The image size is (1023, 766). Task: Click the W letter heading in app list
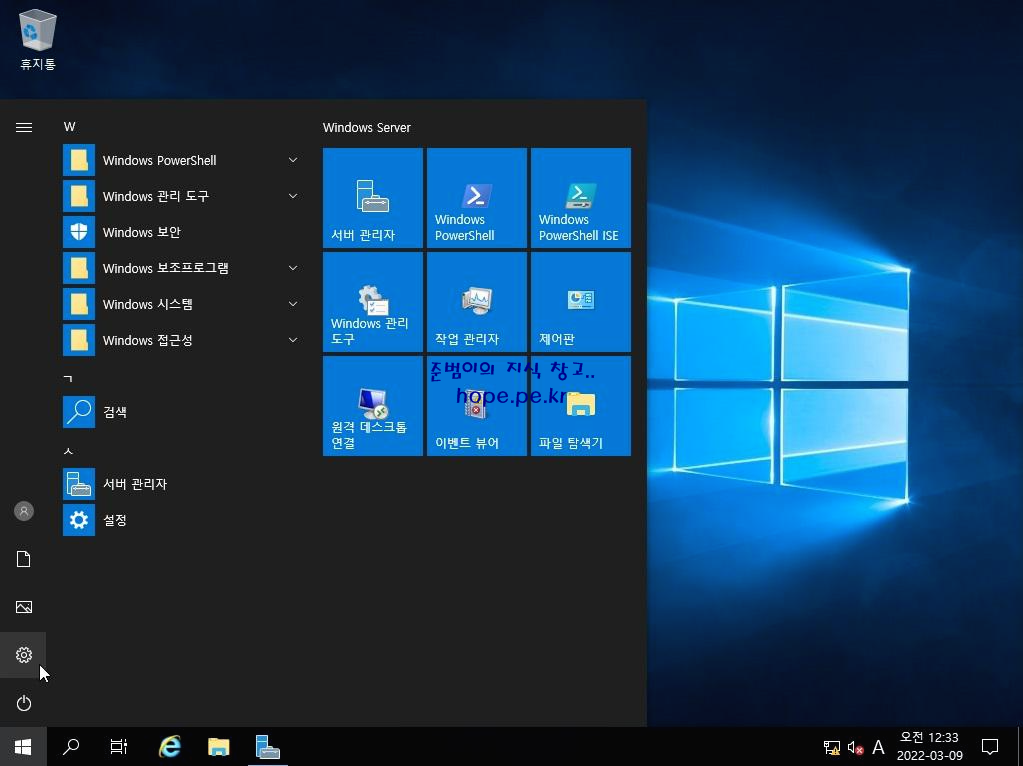point(69,127)
